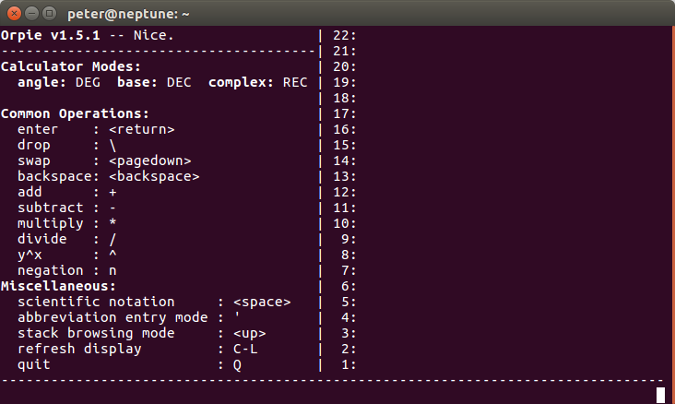Click the quit Q entry
The height and width of the screenshot is (404, 675).
pos(130,364)
